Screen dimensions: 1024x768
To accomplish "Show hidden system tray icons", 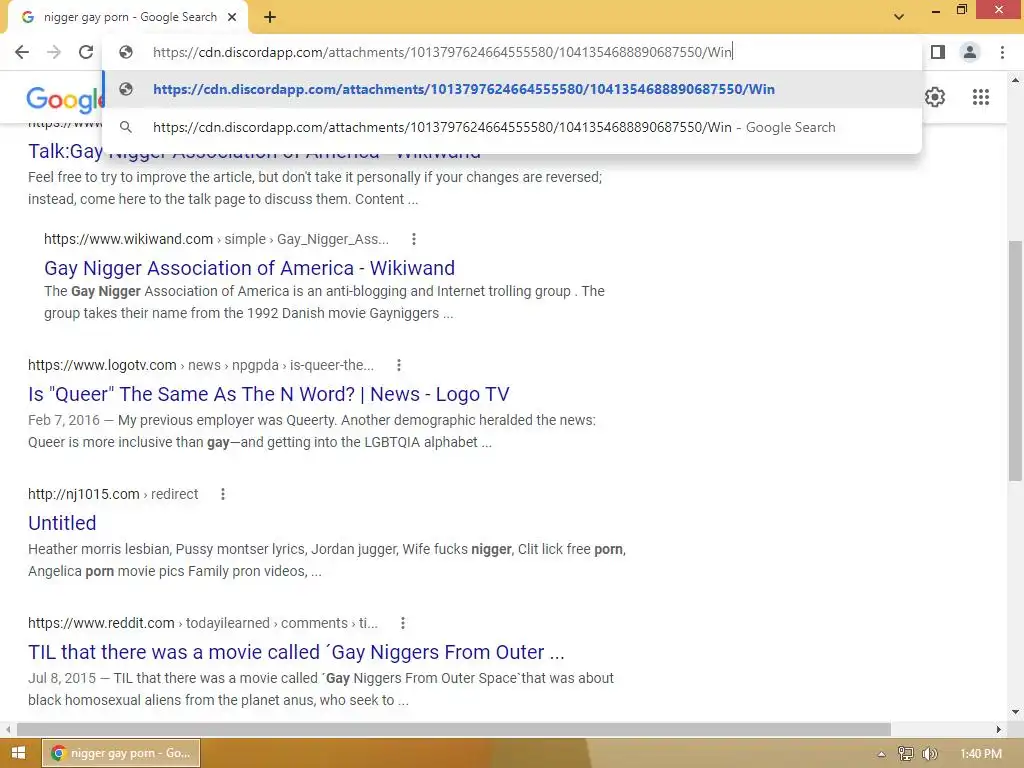I will tap(881, 754).
